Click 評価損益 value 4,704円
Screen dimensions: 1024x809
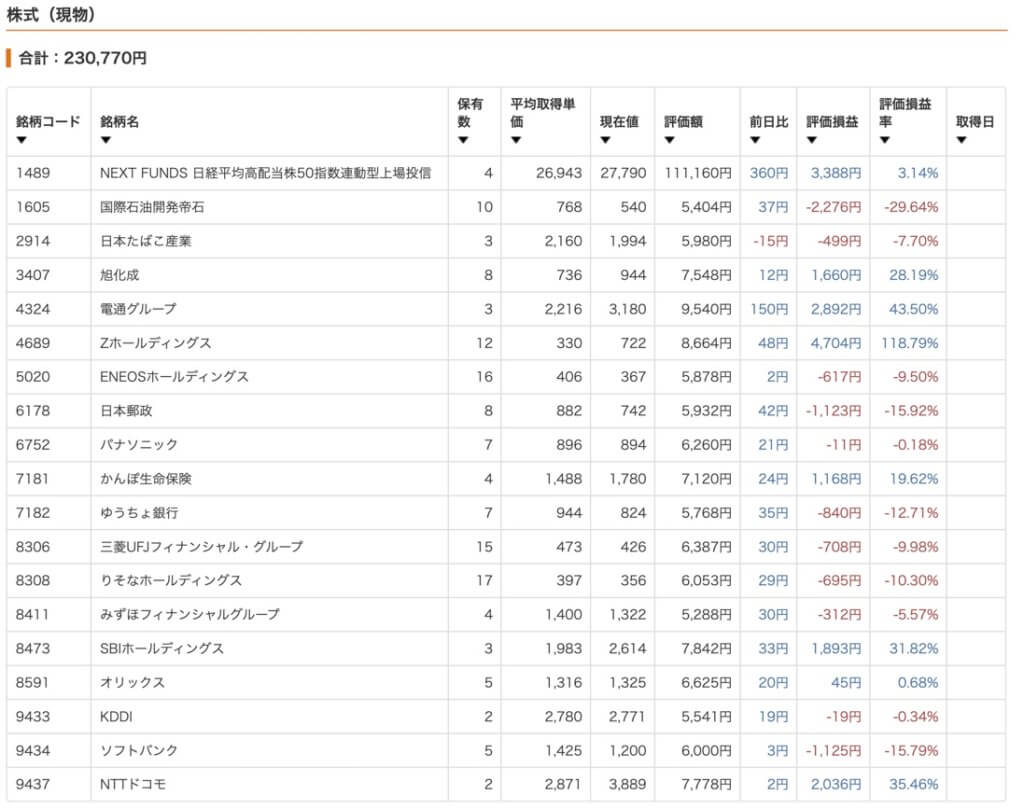pyautogui.click(x=836, y=343)
